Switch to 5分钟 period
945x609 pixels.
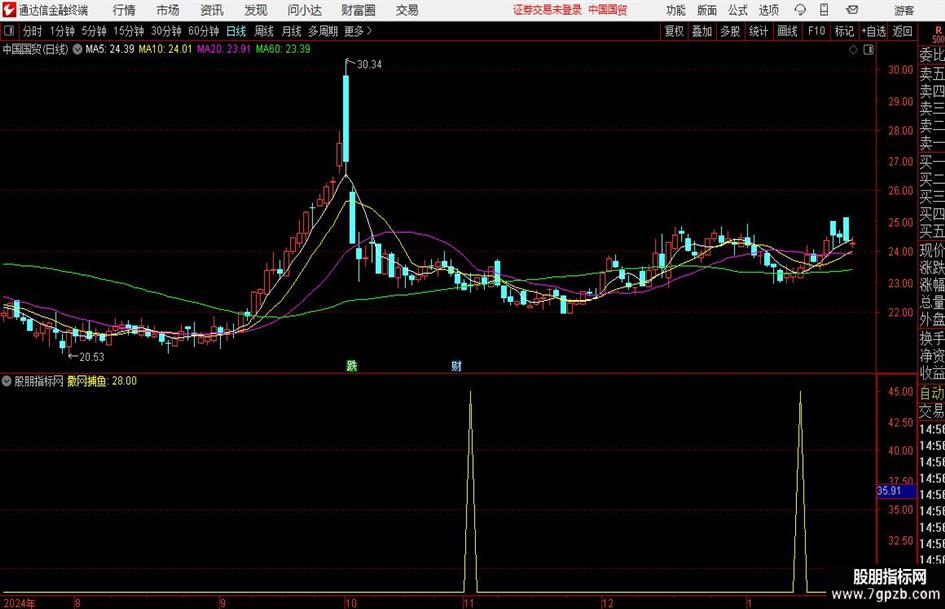click(x=94, y=31)
